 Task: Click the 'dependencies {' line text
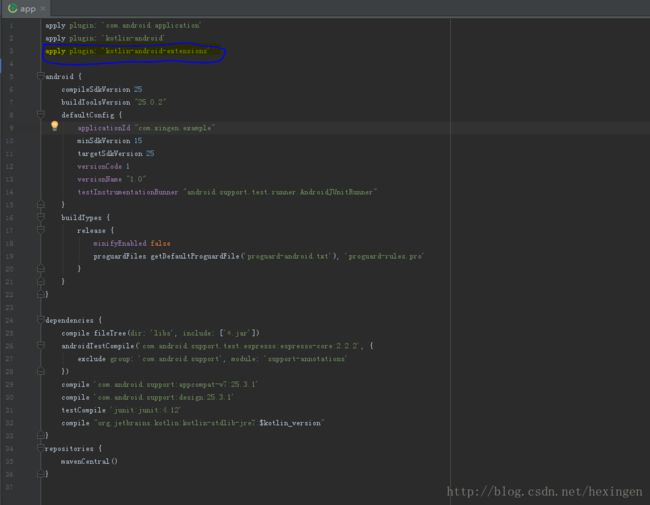[x=73, y=320]
